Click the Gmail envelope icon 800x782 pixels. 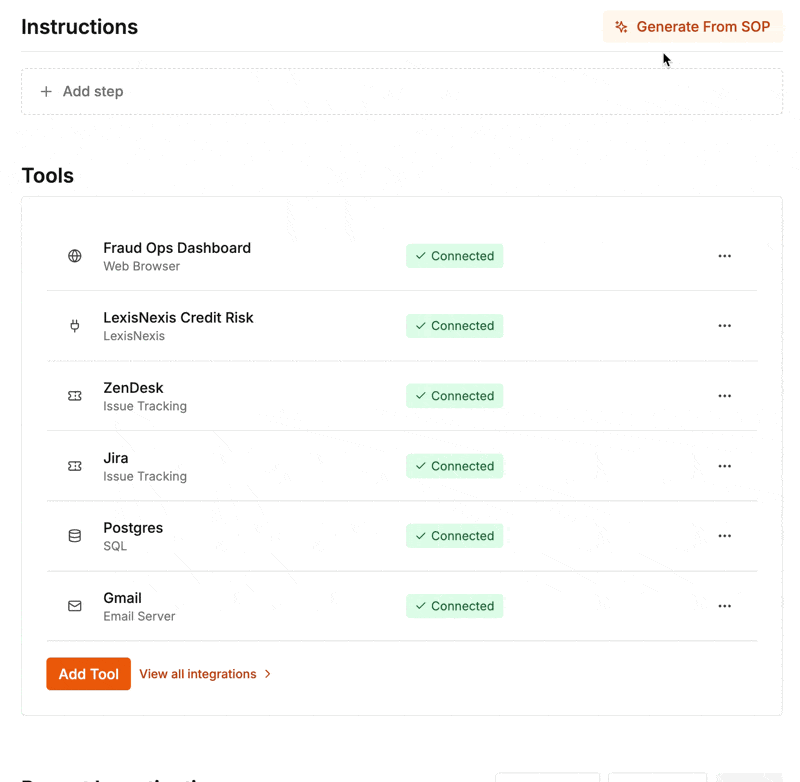(75, 606)
